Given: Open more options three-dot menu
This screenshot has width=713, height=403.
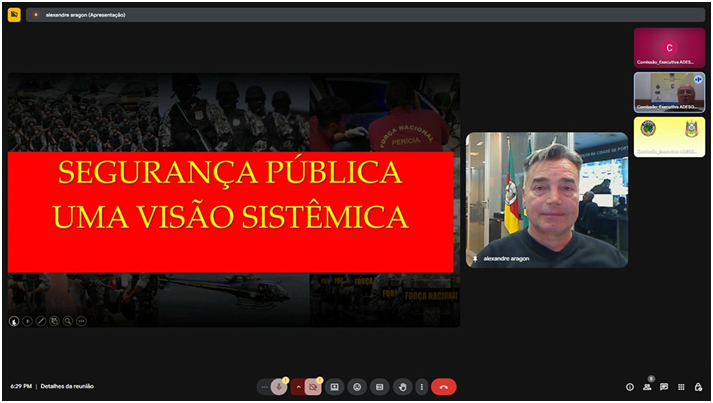Looking at the screenshot, I should click(421, 387).
